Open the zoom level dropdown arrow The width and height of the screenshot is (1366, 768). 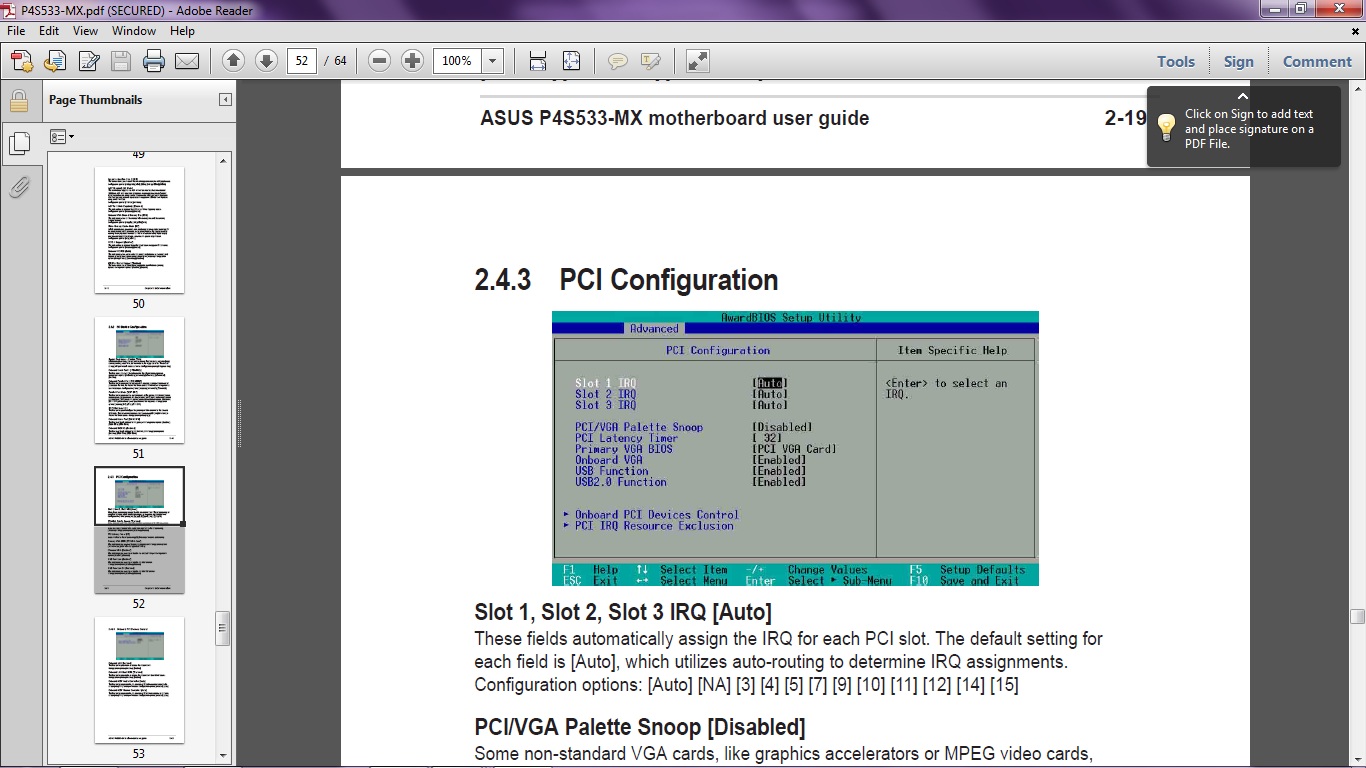point(493,61)
